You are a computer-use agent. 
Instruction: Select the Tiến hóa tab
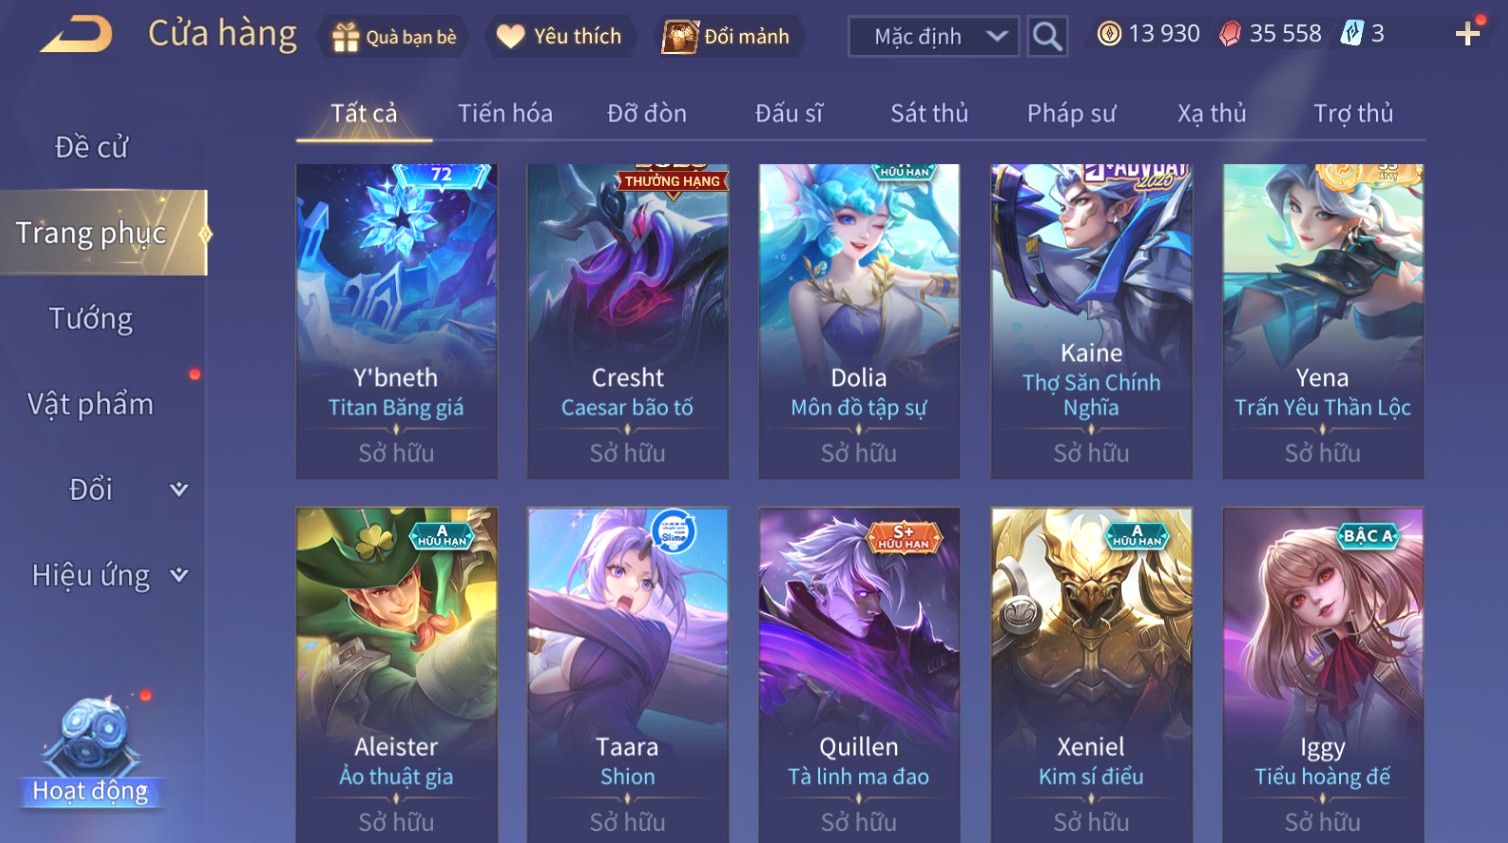tap(505, 113)
